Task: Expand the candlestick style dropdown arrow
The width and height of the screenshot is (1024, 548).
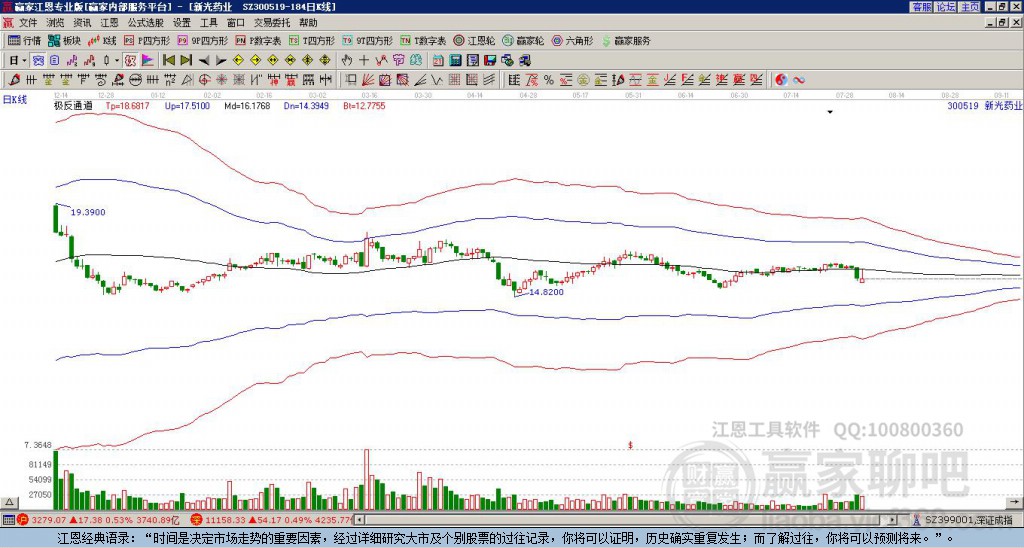Action: [x=117, y=61]
